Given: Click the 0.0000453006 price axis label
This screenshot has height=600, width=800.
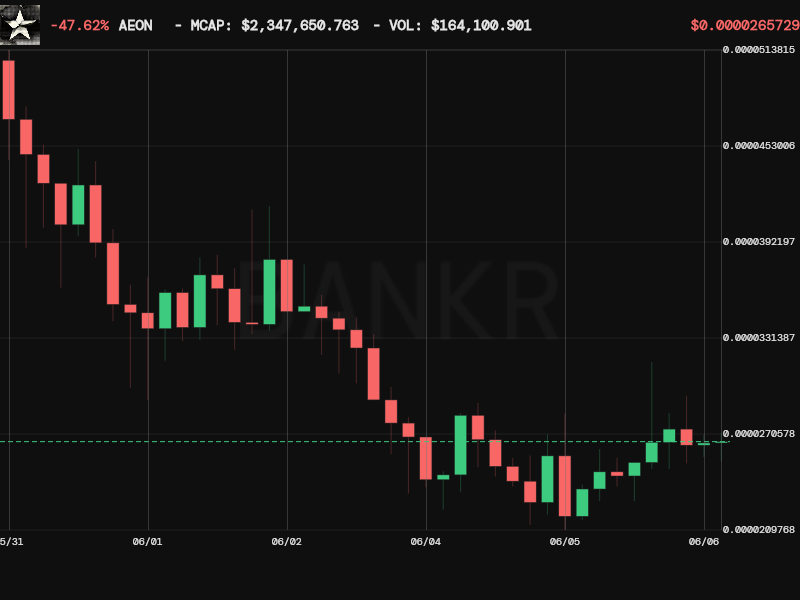Looking at the screenshot, I should coord(759,146).
